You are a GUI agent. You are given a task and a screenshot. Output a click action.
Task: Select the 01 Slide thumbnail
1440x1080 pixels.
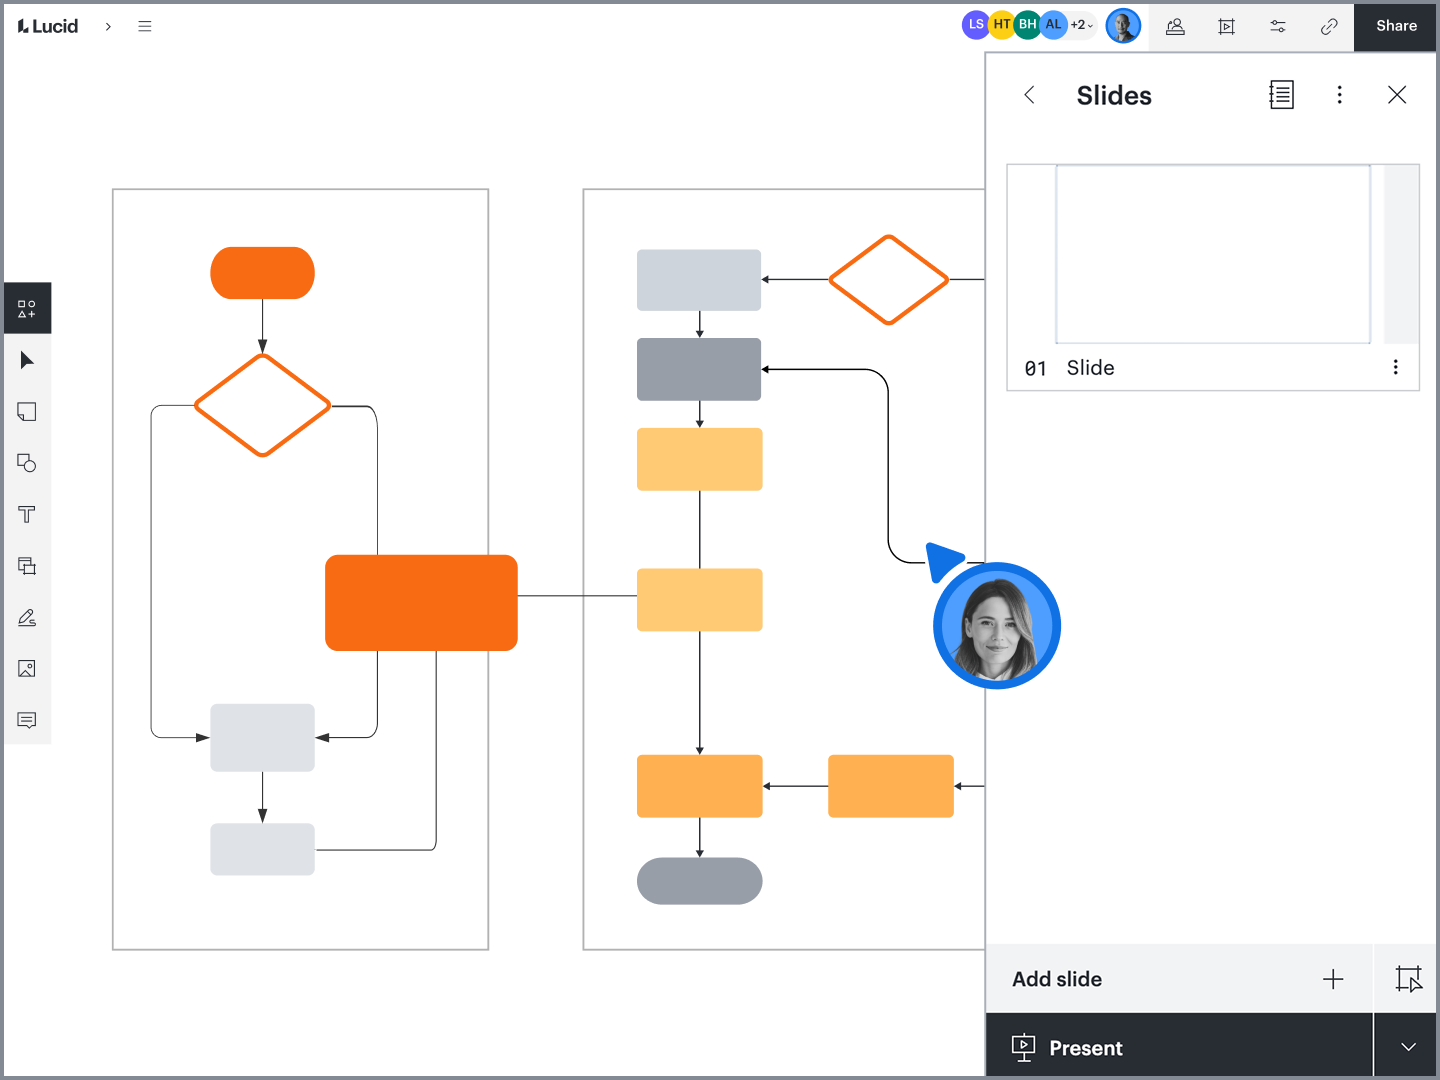1213,254
